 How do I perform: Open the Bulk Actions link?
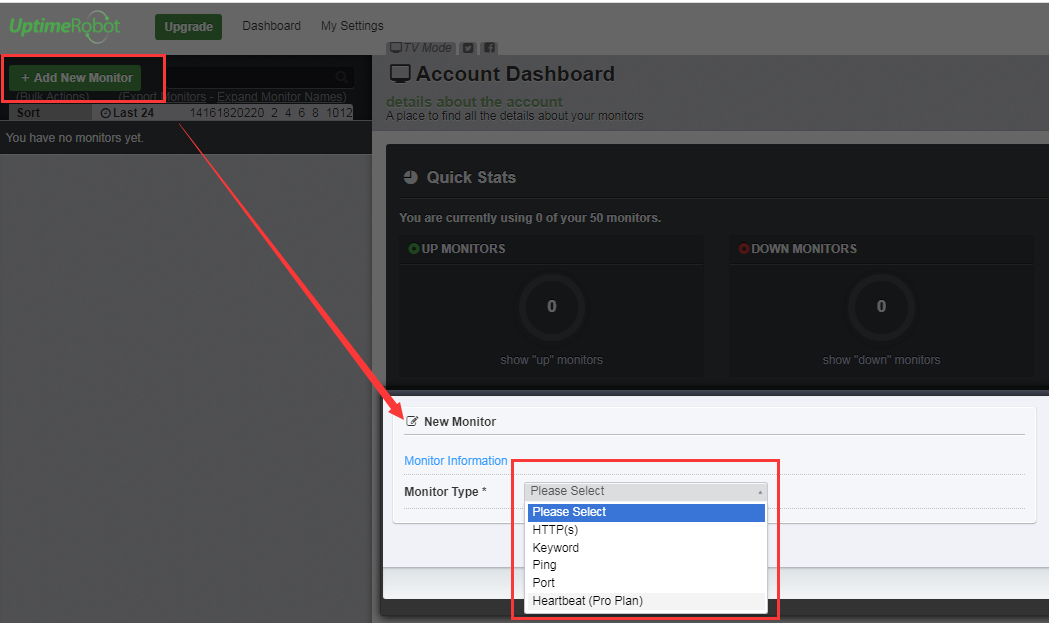[x=53, y=97]
